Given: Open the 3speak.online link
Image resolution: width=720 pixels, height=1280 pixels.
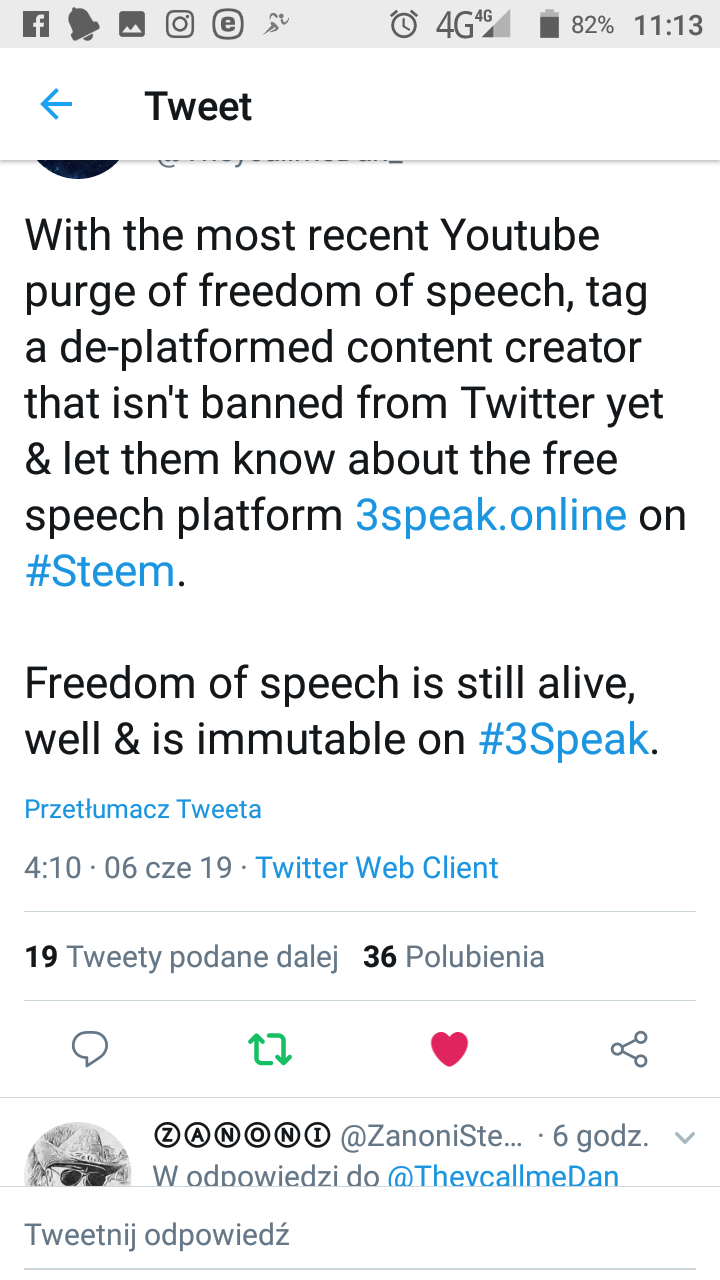Looking at the screenshot, I should coord(491,515).
